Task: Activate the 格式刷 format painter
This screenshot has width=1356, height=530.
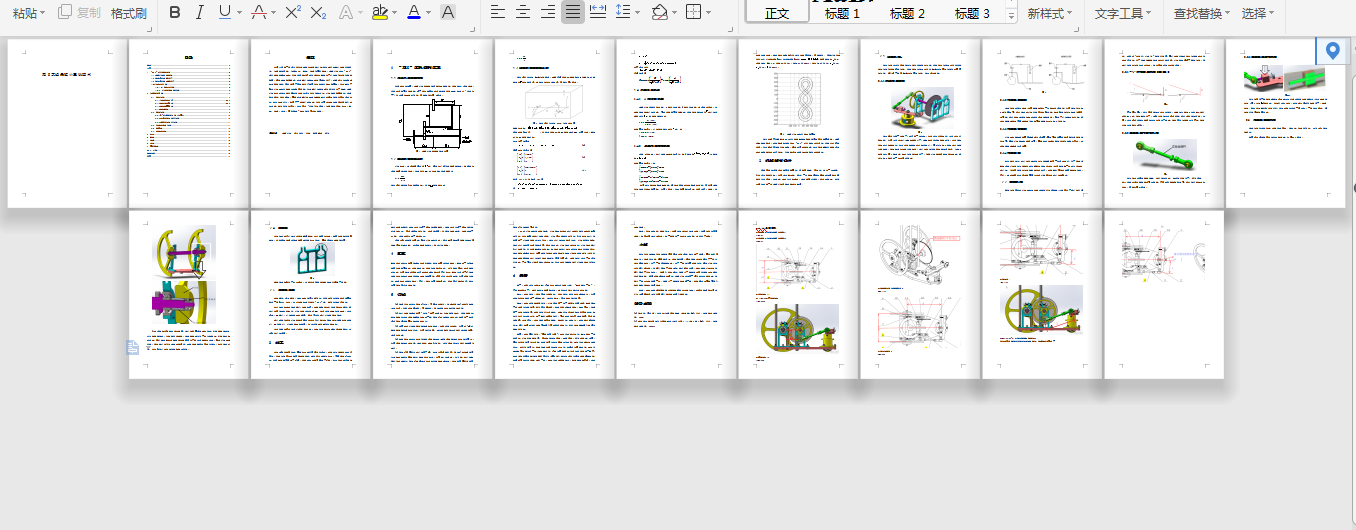Action: (x=128, y=13)
